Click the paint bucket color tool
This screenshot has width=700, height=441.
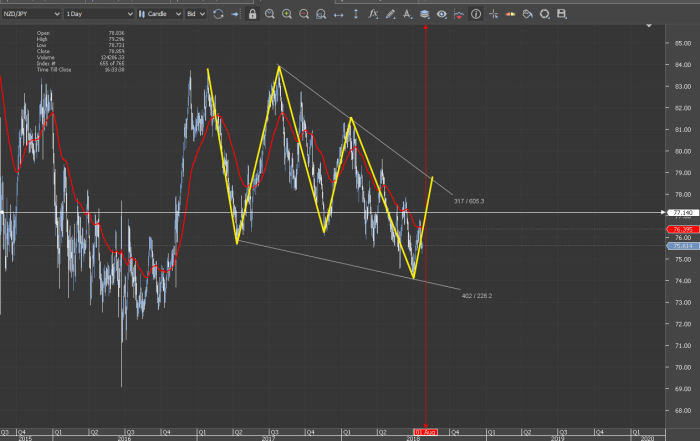[x=527, y=15]
